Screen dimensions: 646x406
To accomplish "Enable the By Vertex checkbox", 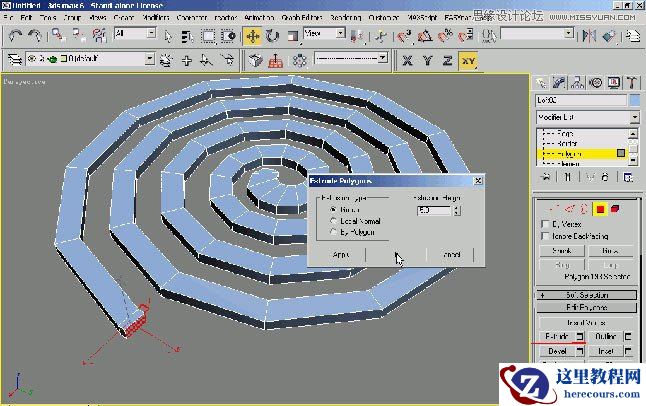I will point(545,224).
